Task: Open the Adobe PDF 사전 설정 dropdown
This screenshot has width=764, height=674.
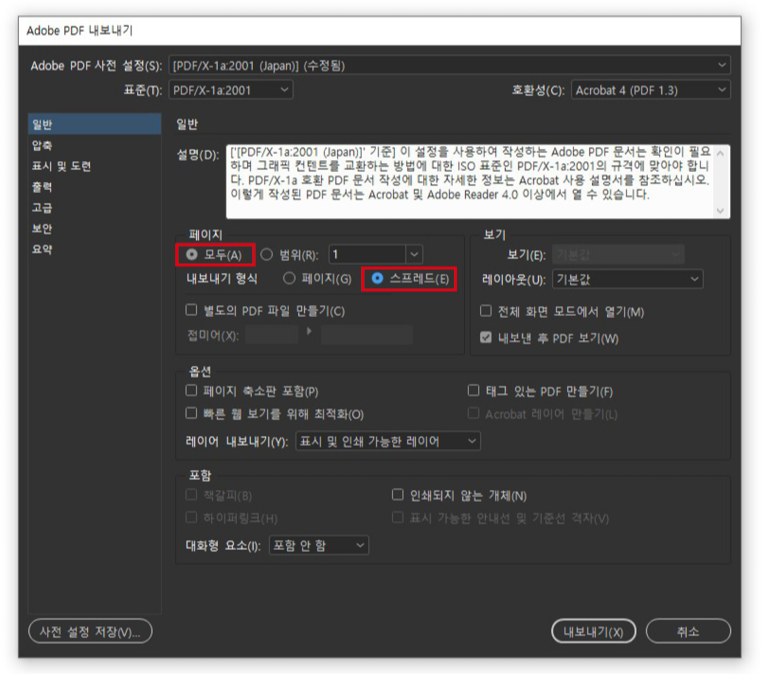Action: [x=449, y=65]
